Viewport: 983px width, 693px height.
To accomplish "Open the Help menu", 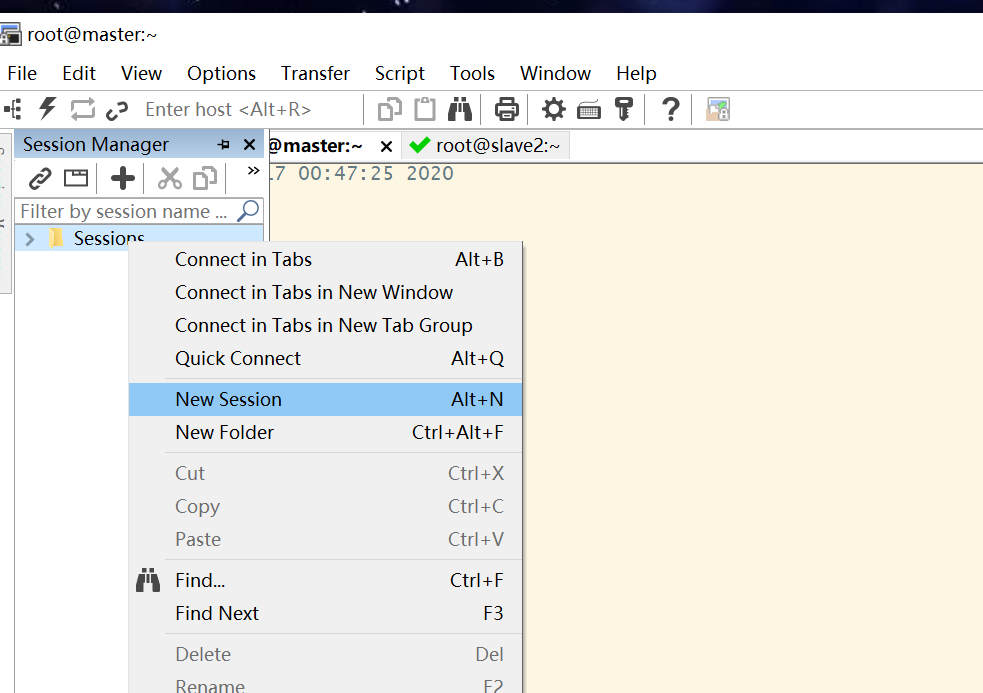I will pos(636,73).
